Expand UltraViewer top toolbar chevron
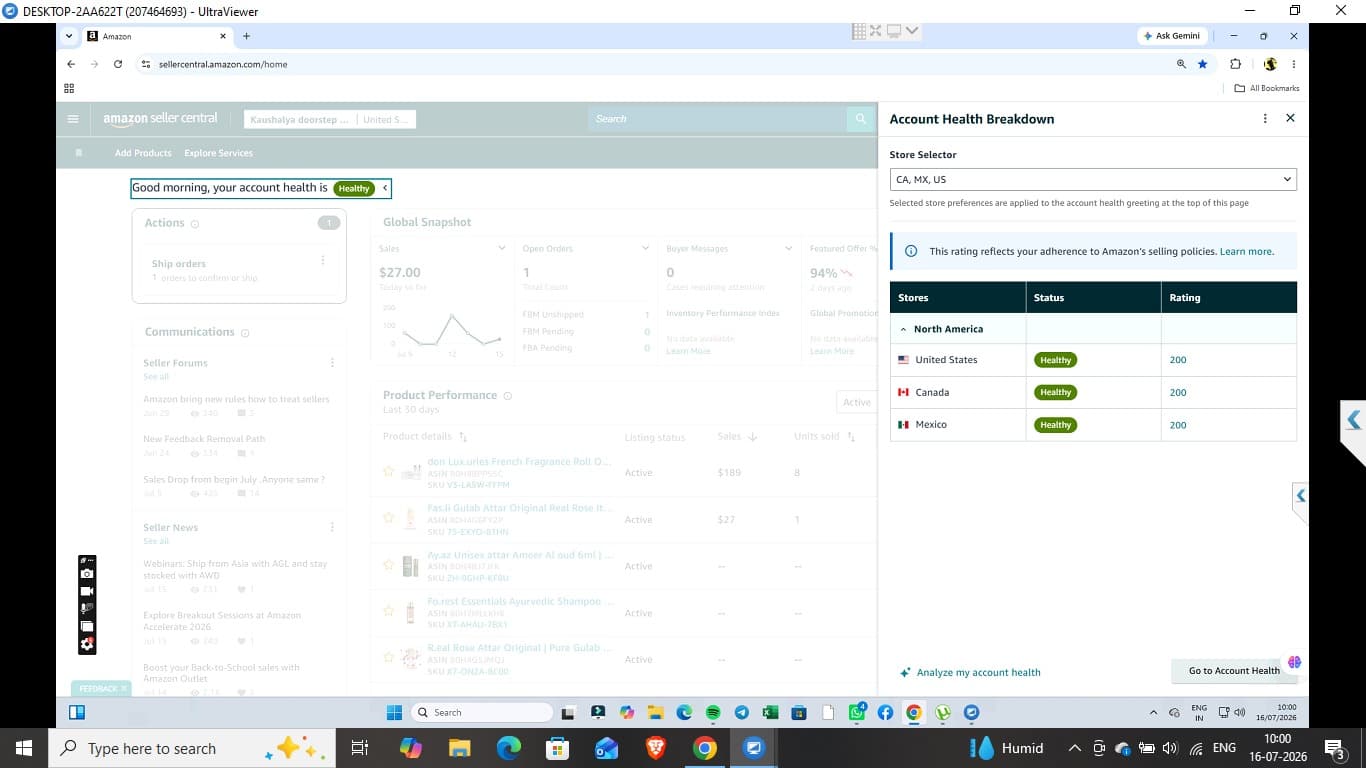 (912, 31)
